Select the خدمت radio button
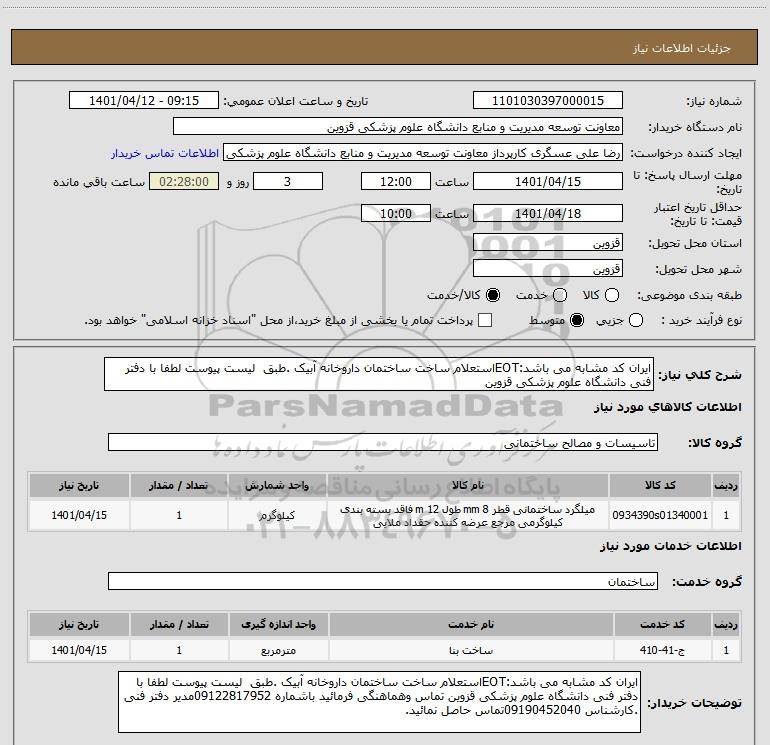The height and width of the screenshot is (745, 770). [x=560, y=295]
